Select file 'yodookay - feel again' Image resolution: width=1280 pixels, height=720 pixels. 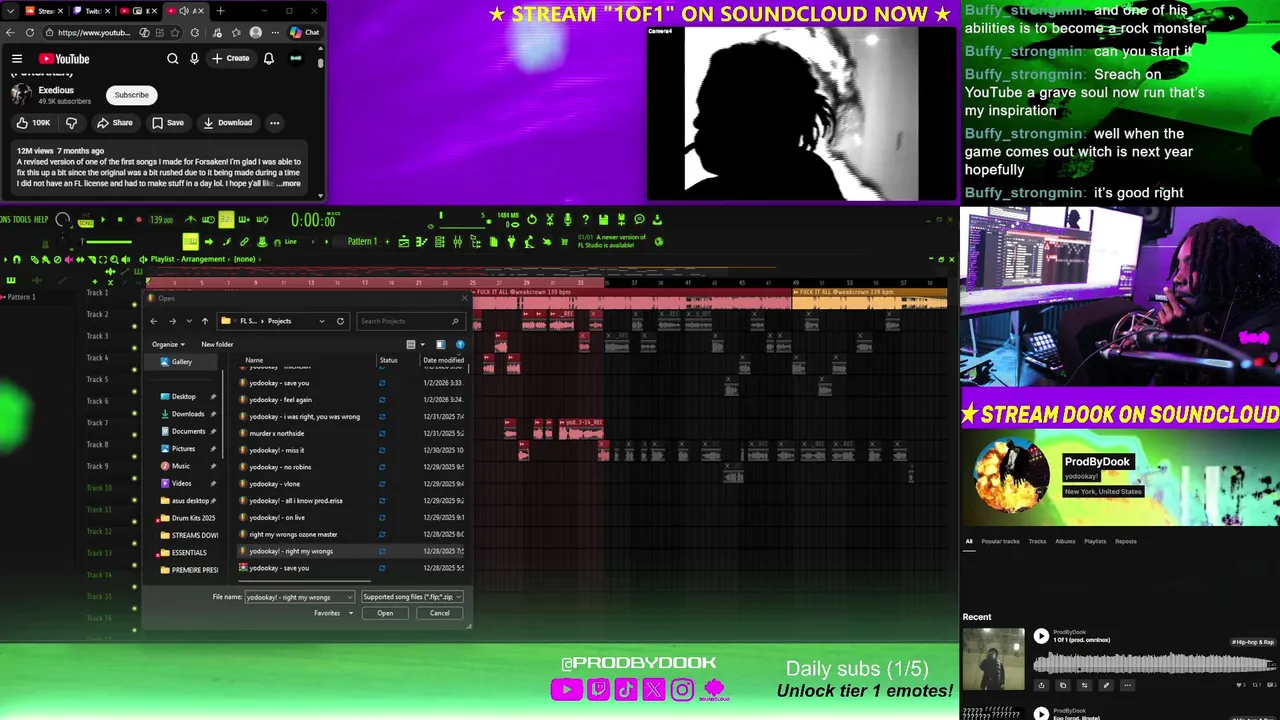coord(280,400)
